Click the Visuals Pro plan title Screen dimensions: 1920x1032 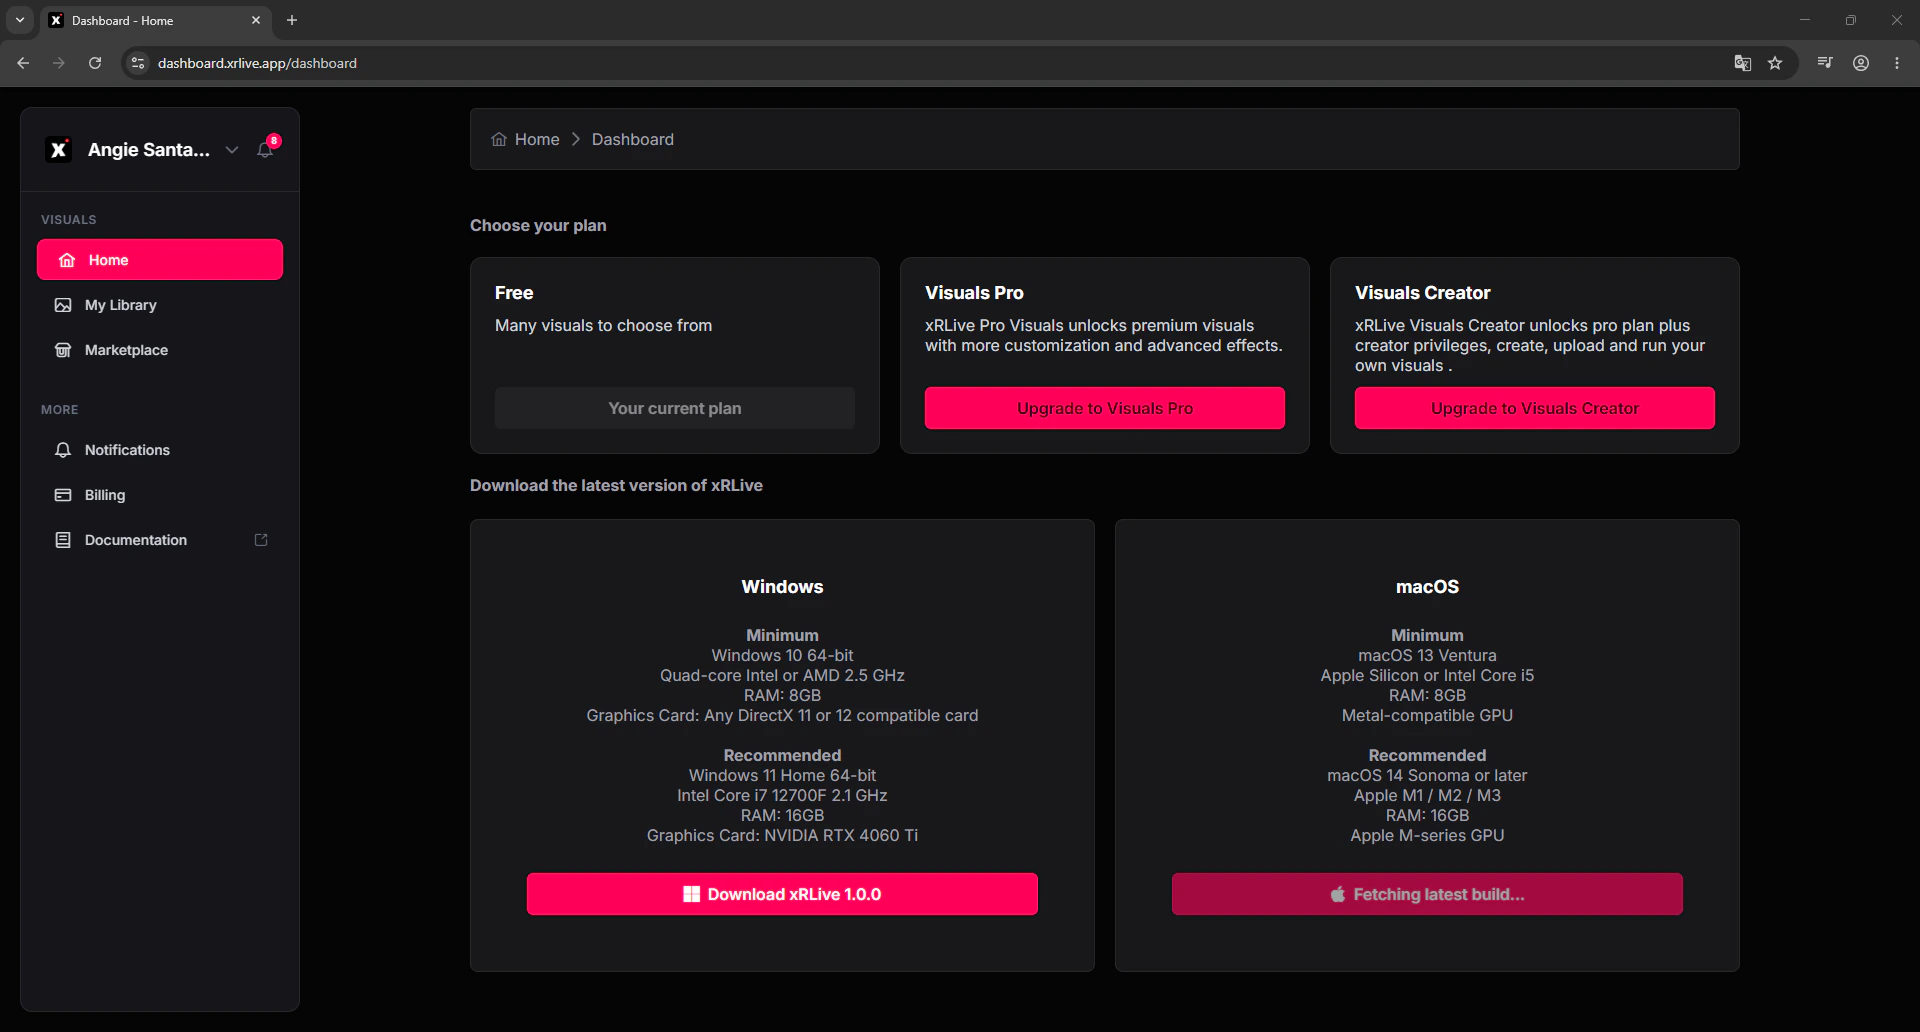(974, 293)
